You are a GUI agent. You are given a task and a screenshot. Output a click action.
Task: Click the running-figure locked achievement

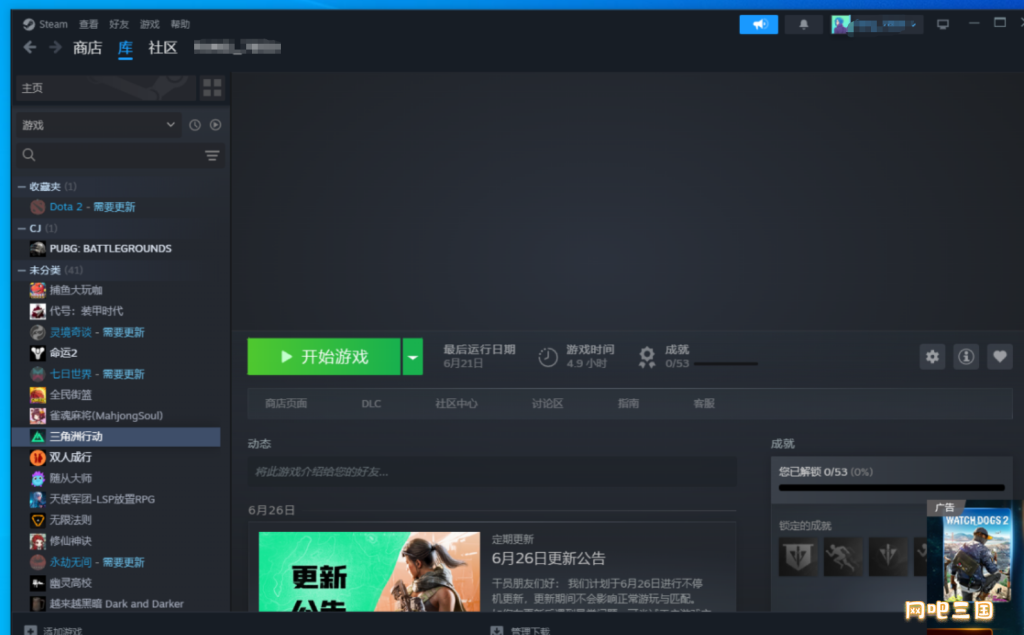click(x=843, y=557)
